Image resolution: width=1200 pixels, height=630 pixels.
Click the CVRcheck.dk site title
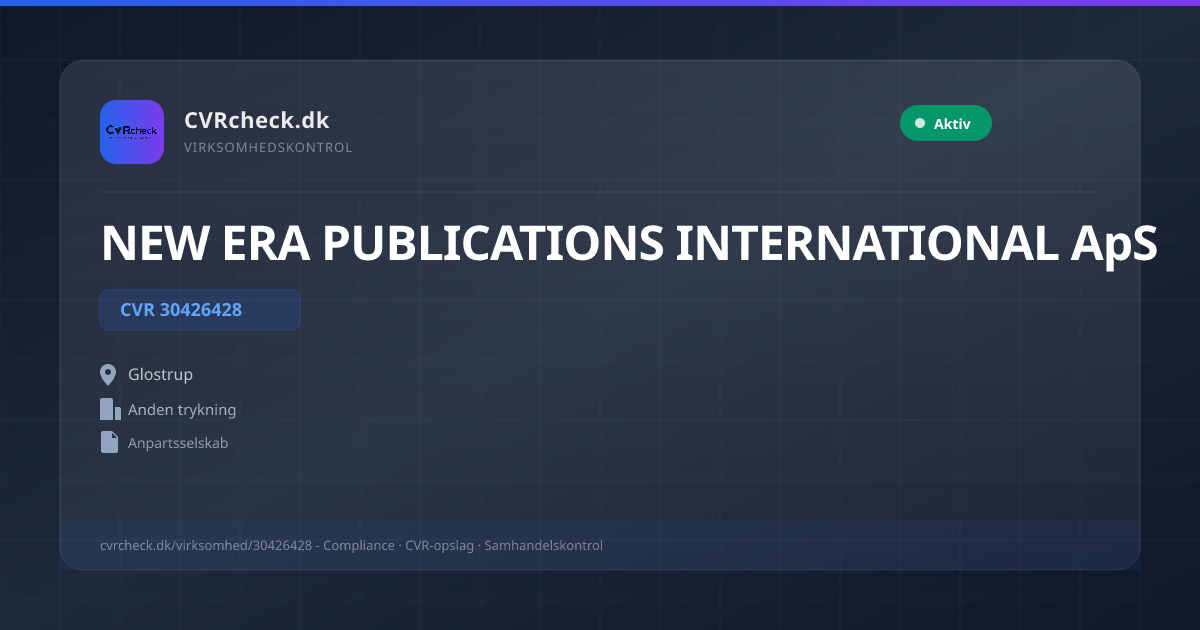(x=257, y=120)
